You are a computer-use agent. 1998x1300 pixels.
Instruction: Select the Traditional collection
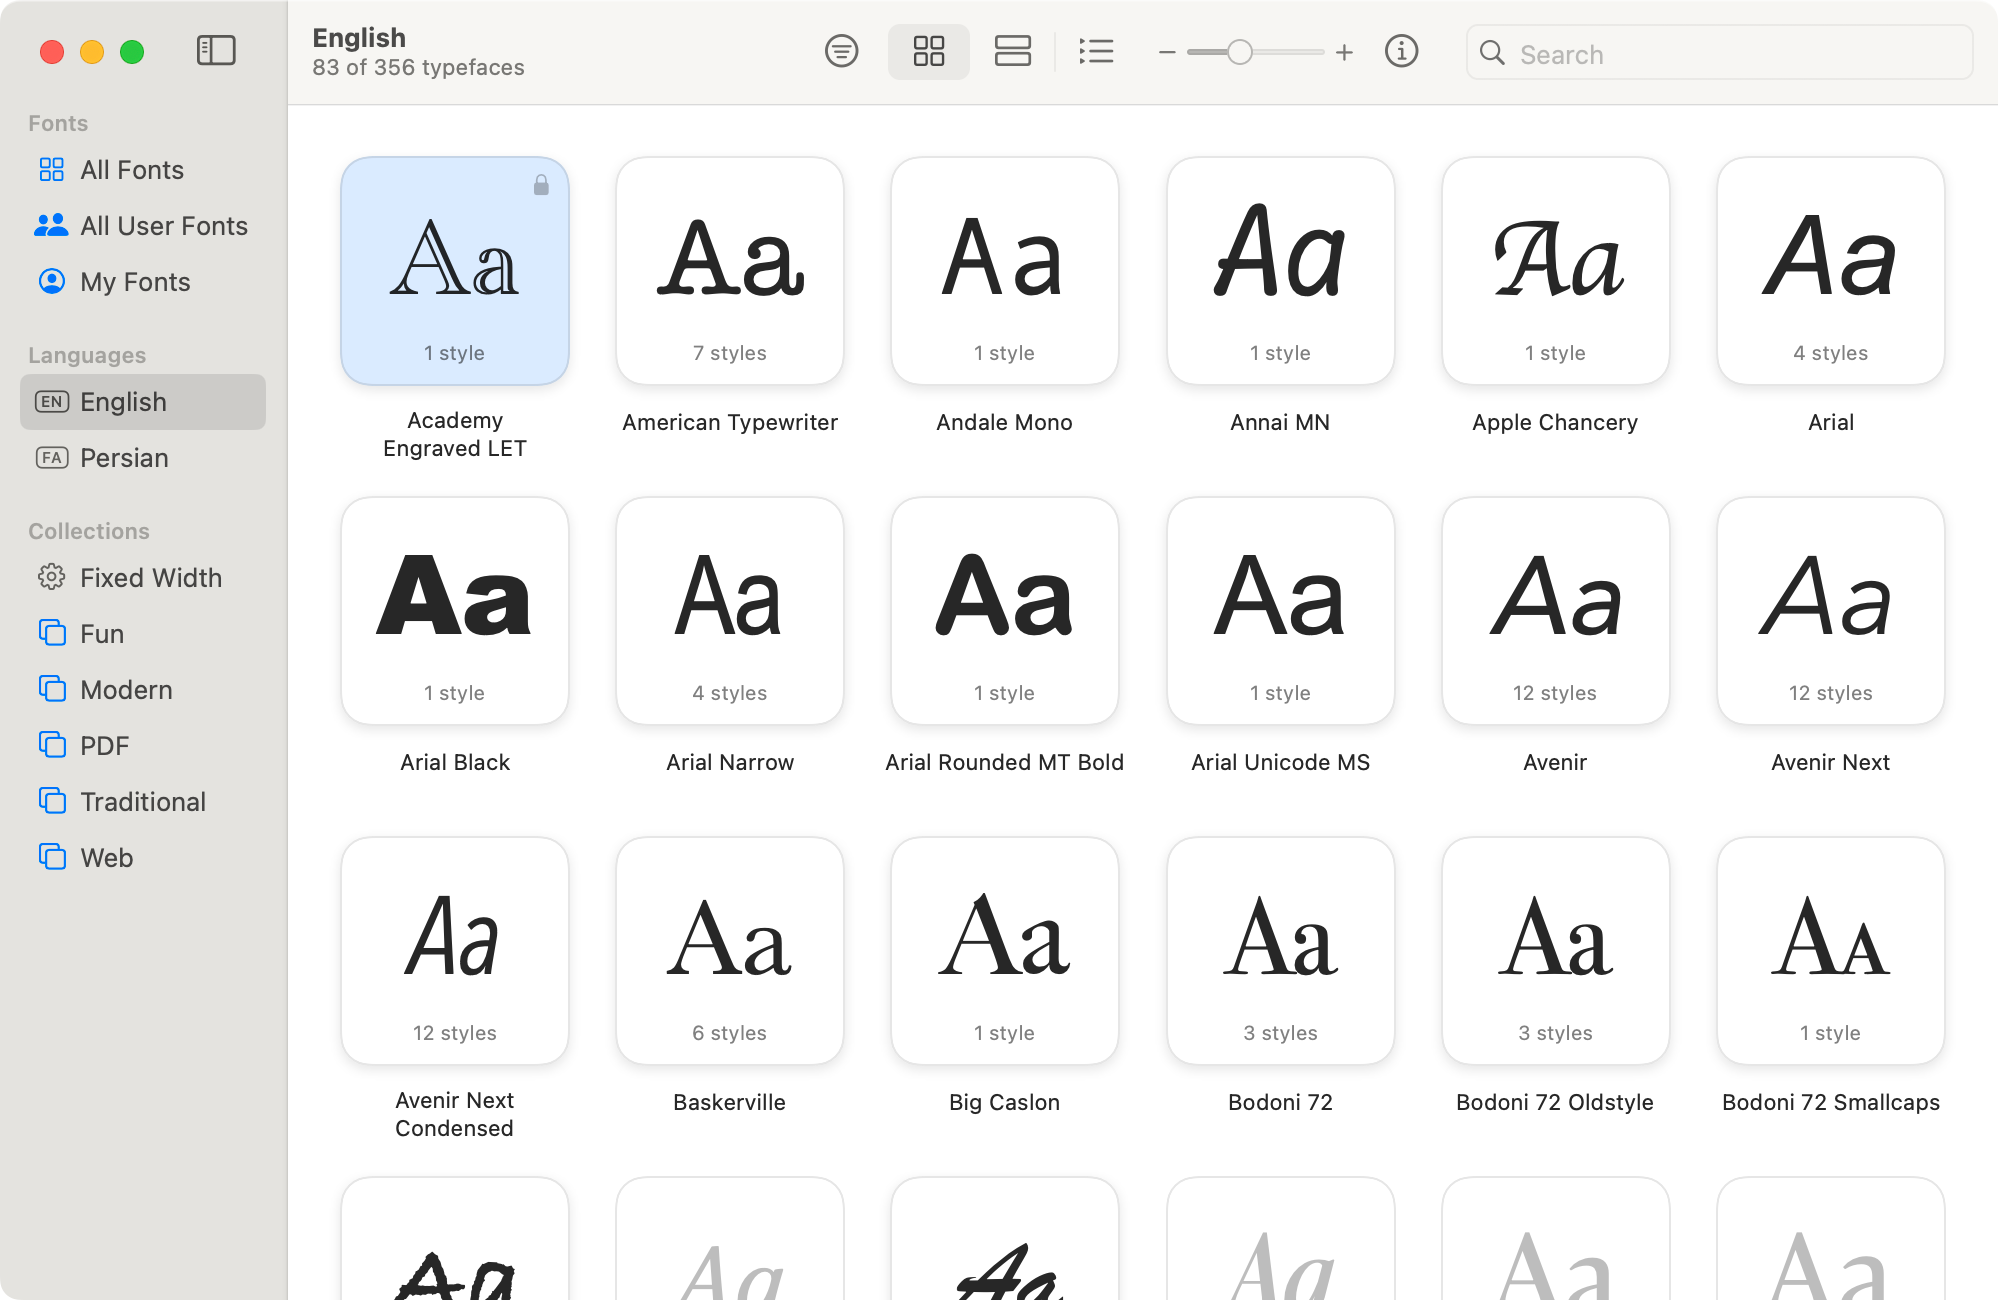(x=141, y=801)
